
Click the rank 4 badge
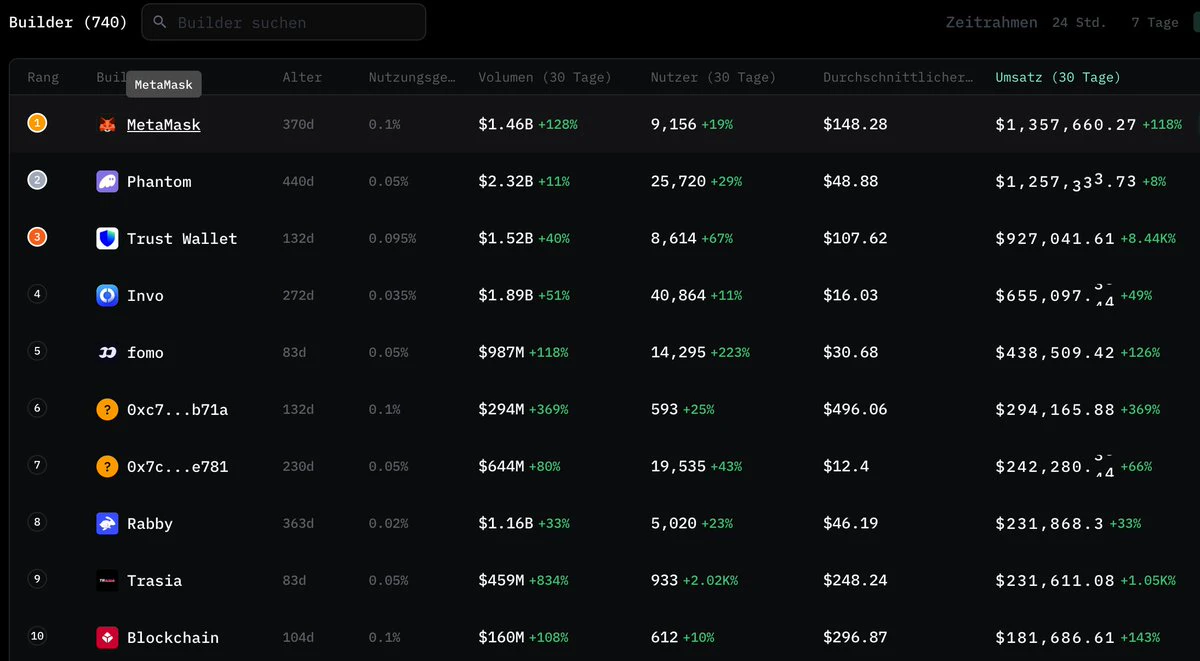click(x=37, y=294)
